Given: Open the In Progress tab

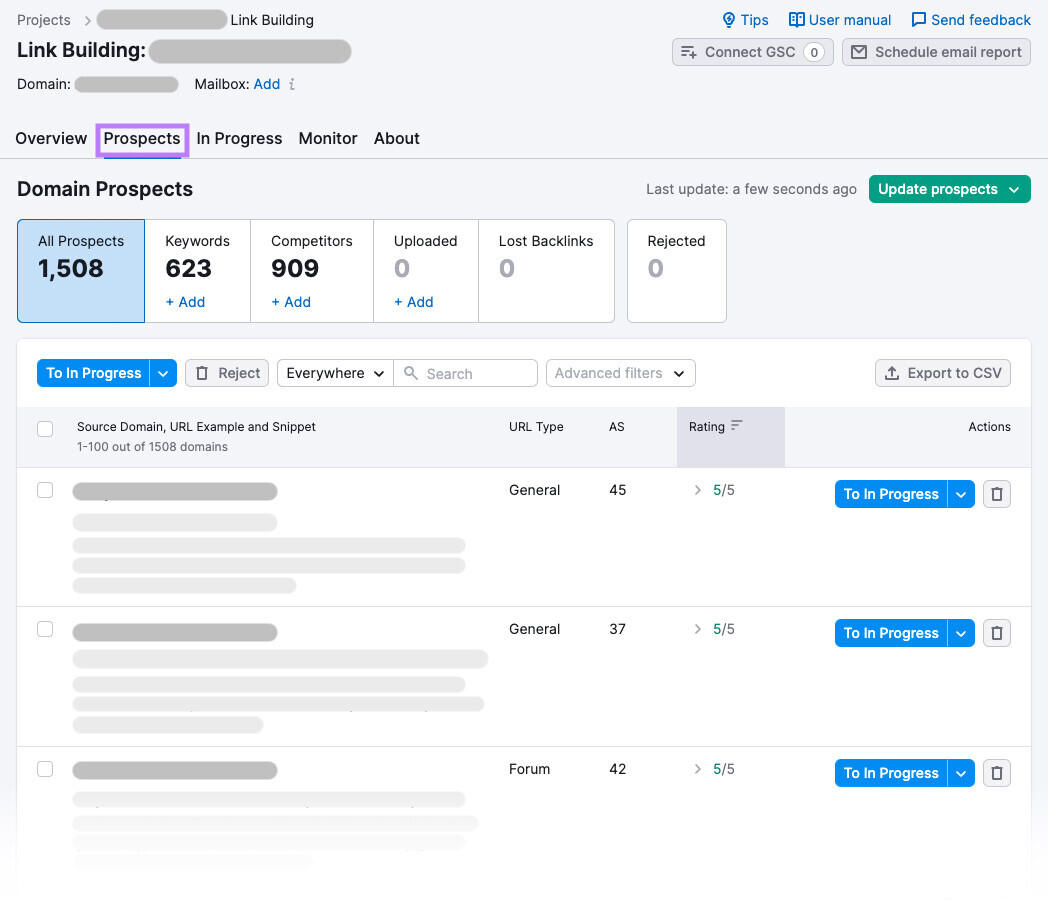Looking at the screenshot, I should click(x=239, y=138).
